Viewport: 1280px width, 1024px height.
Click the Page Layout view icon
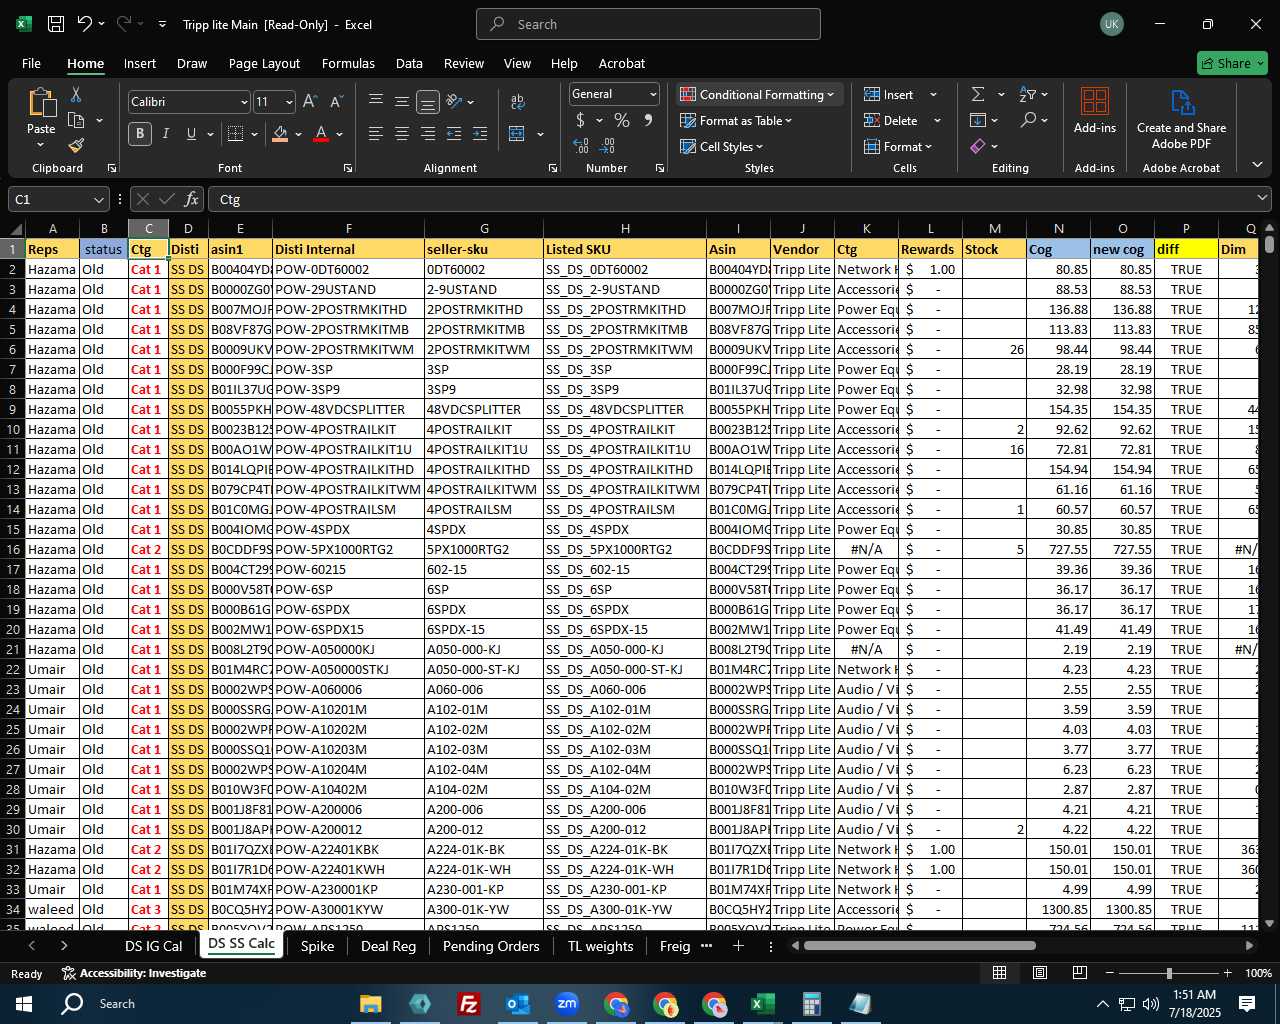pyautogui.click(x=1040, y=973)
